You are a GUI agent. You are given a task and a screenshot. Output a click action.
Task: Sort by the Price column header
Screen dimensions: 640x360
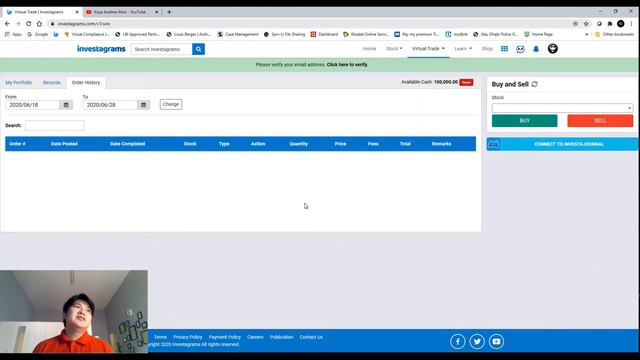[340, 144]
